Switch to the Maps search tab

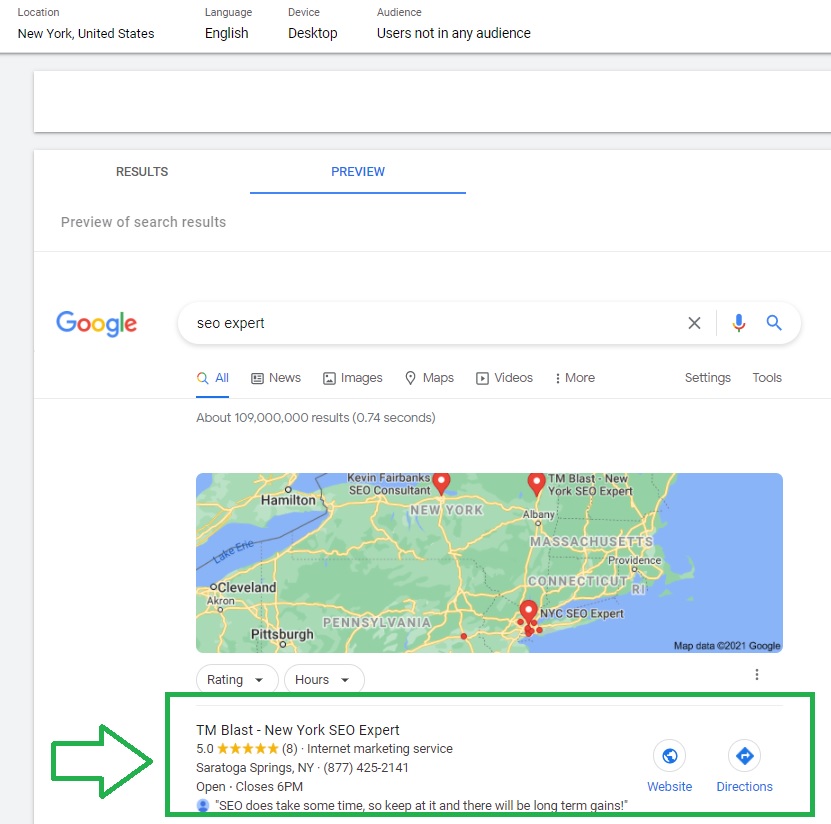coord(429,378)
